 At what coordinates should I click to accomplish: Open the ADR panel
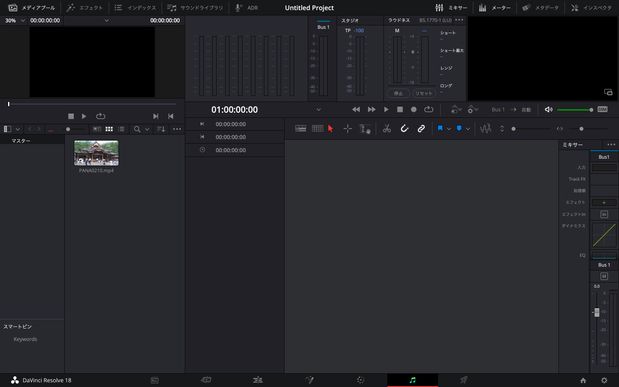(x=246, y=8)
